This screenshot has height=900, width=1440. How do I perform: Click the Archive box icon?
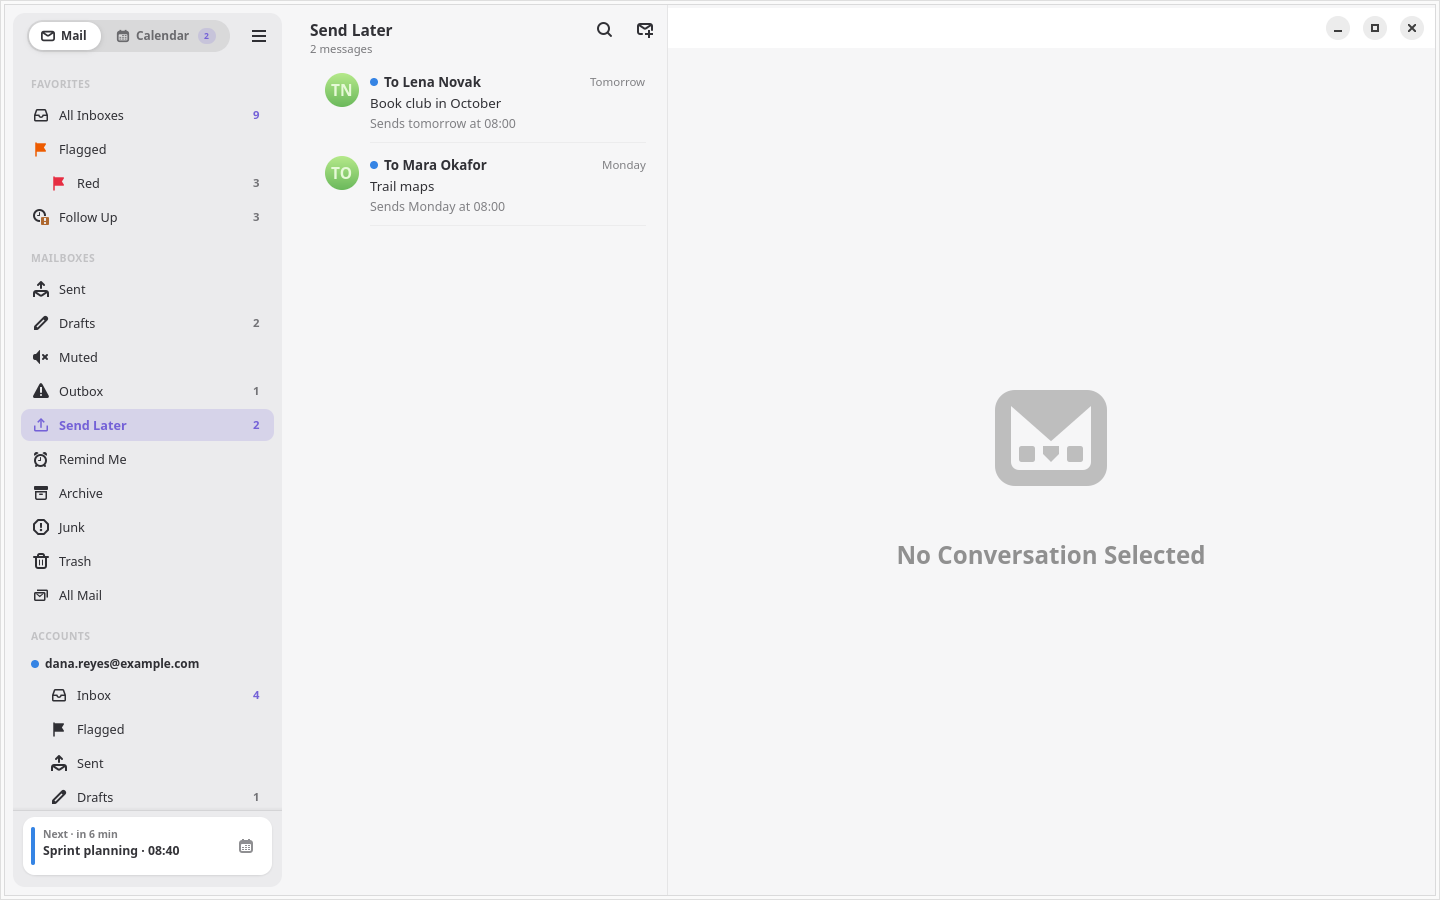tap(41, 493)
